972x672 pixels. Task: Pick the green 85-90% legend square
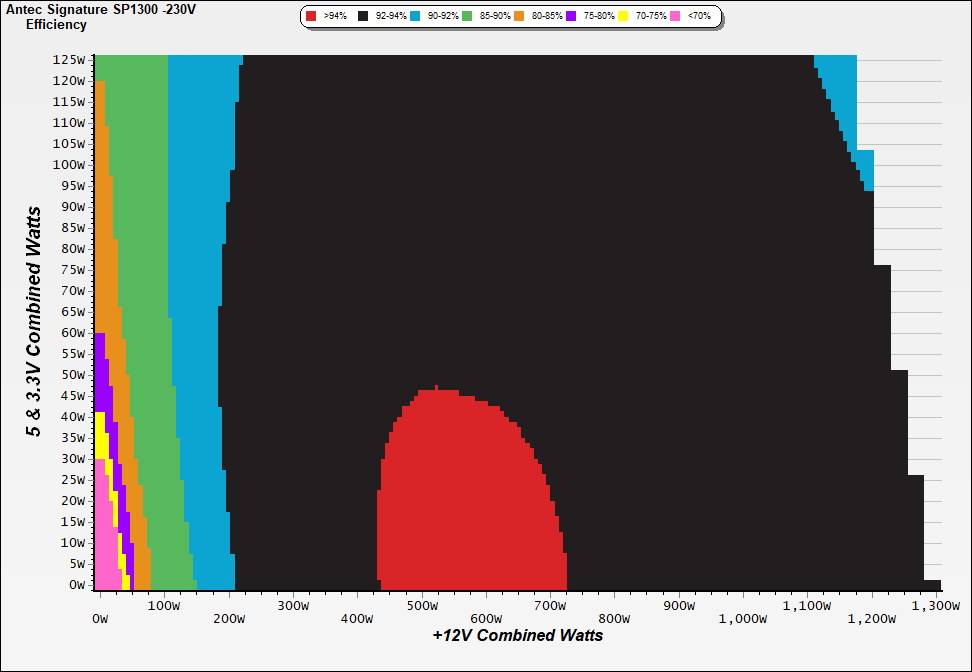tap(467, 17)
